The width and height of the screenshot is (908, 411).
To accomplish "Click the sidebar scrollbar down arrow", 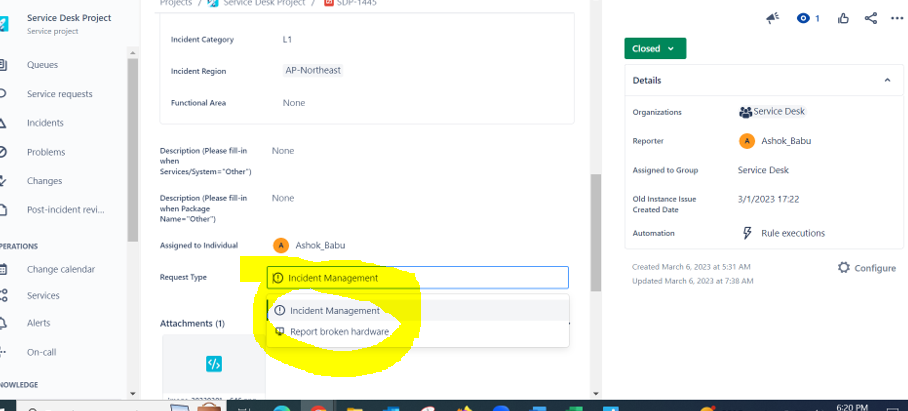I will pyautogui.click(x=133, y=393).
